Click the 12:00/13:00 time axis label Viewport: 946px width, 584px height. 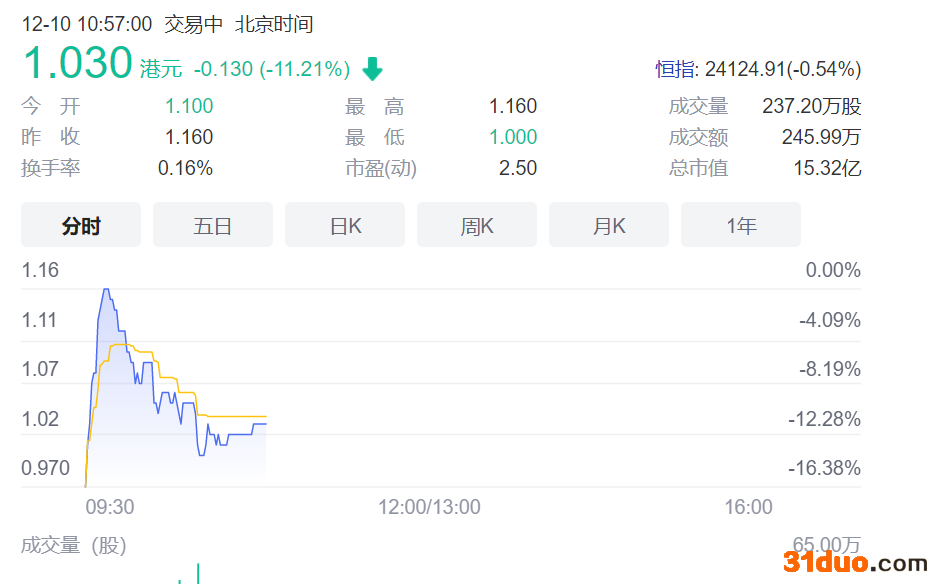[429, 507]
